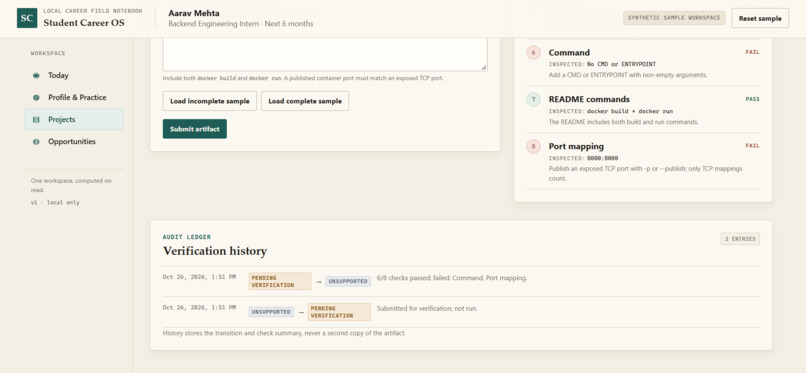
Task: Click the step 7 README commands number badge
Action: pyautogui.click(x=533, y=100)
